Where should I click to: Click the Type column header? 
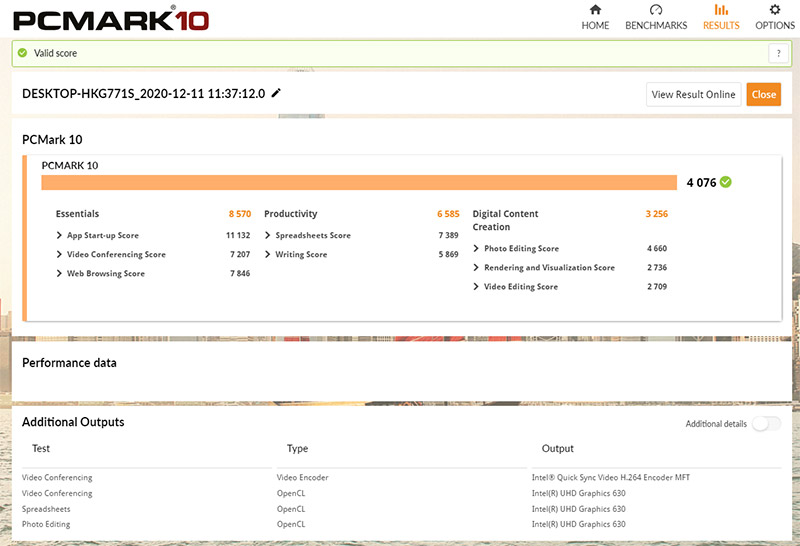[297, 449]
